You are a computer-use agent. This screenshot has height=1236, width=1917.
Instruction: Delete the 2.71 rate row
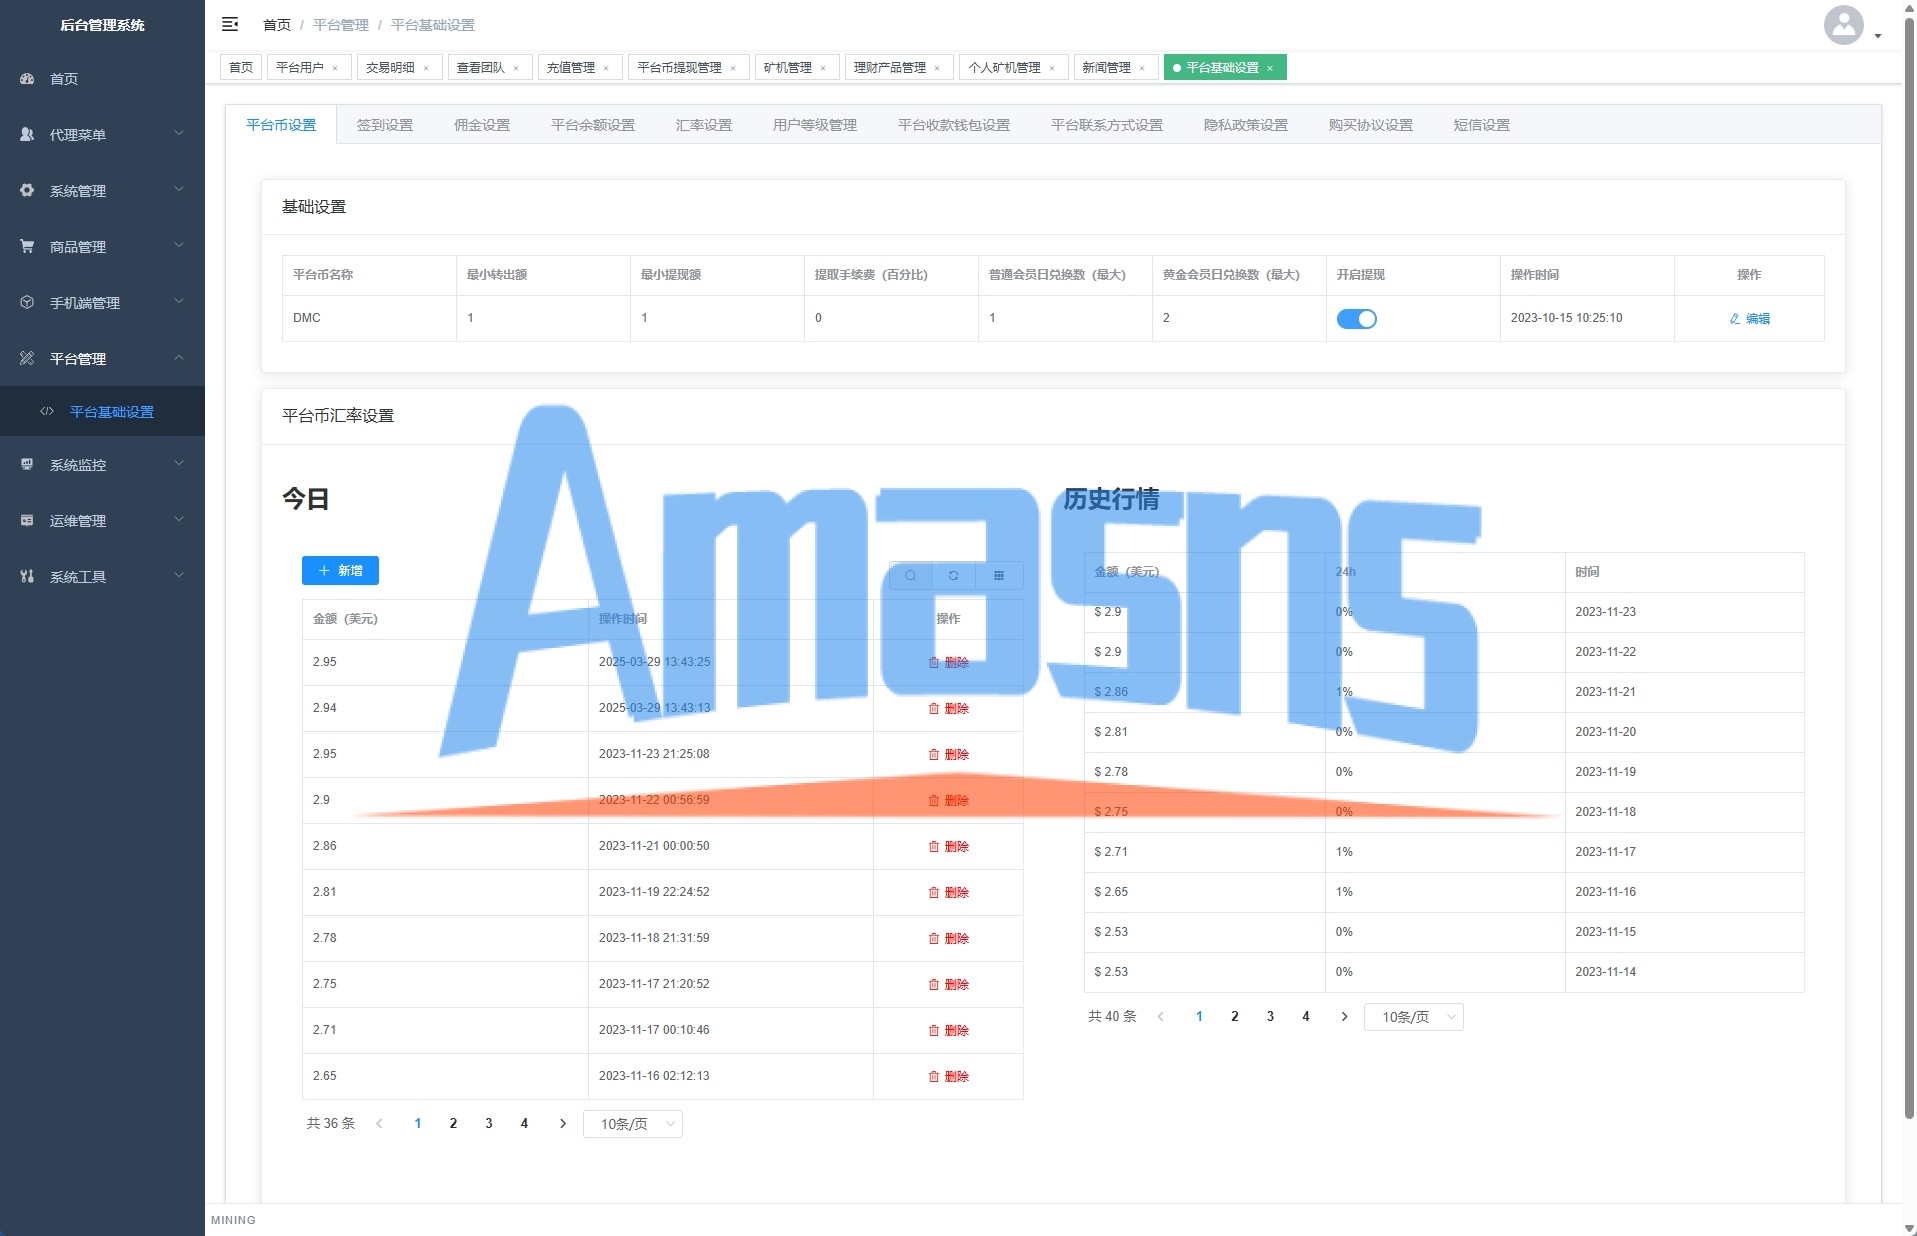point(948,1030)
